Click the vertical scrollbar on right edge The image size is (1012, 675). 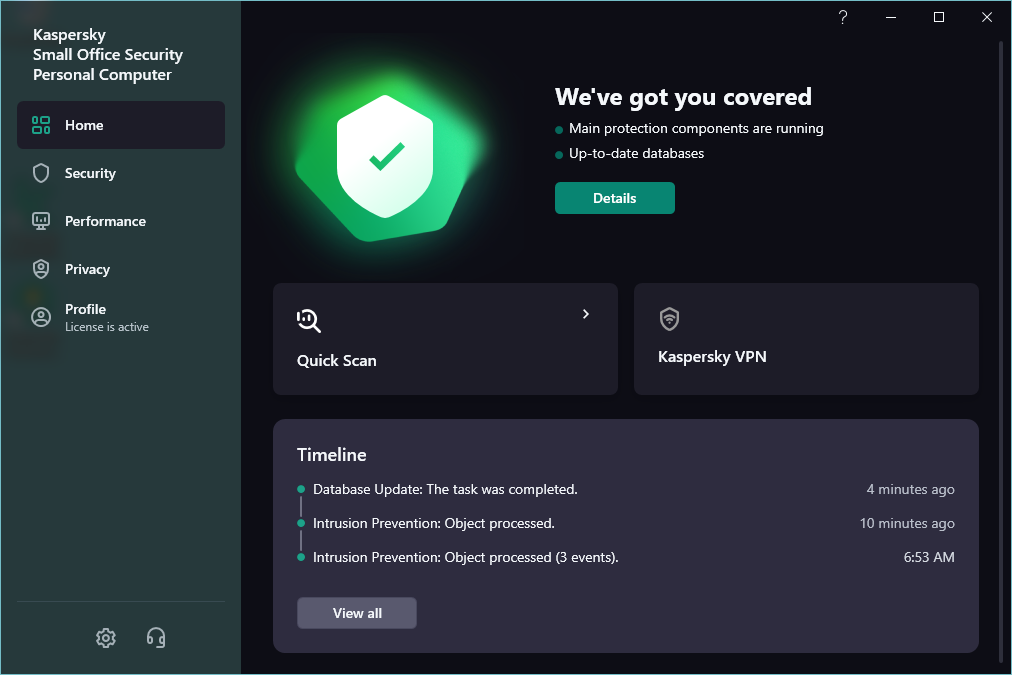pyautogui.click(x=1002, y=350)
